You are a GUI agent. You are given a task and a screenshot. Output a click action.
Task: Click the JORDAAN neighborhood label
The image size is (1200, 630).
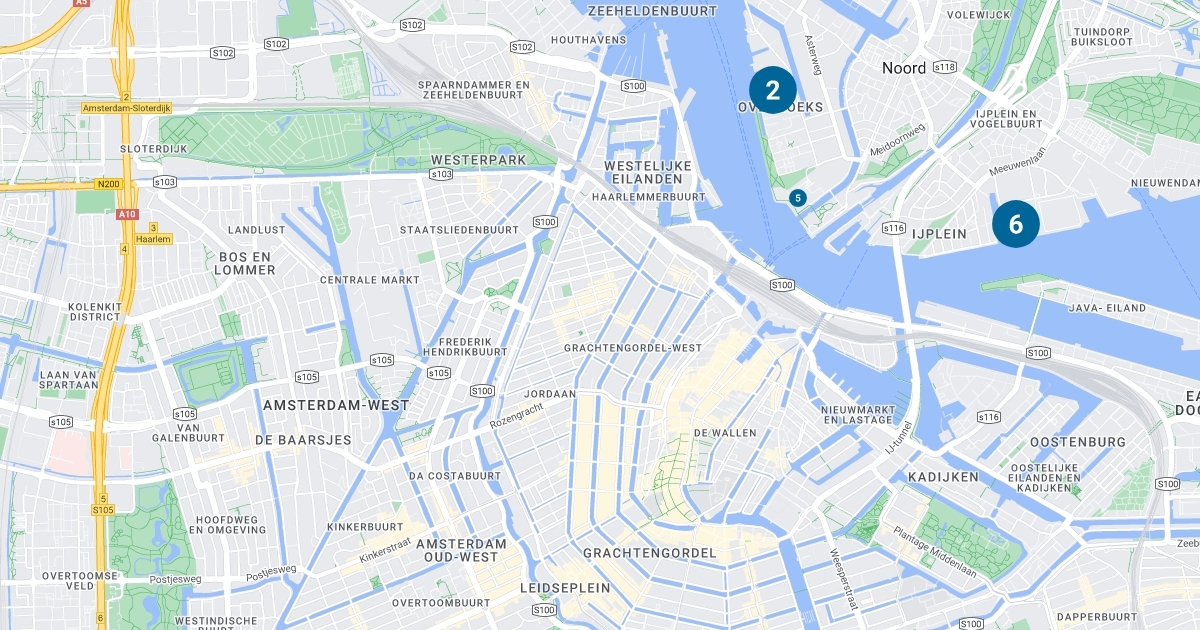(x=548, y=394)
